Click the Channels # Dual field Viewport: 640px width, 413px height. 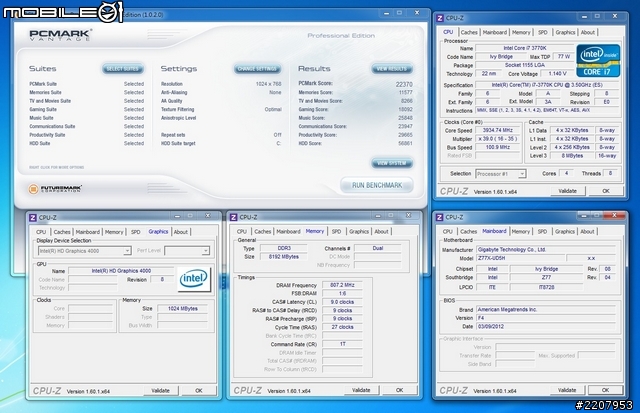378,248
